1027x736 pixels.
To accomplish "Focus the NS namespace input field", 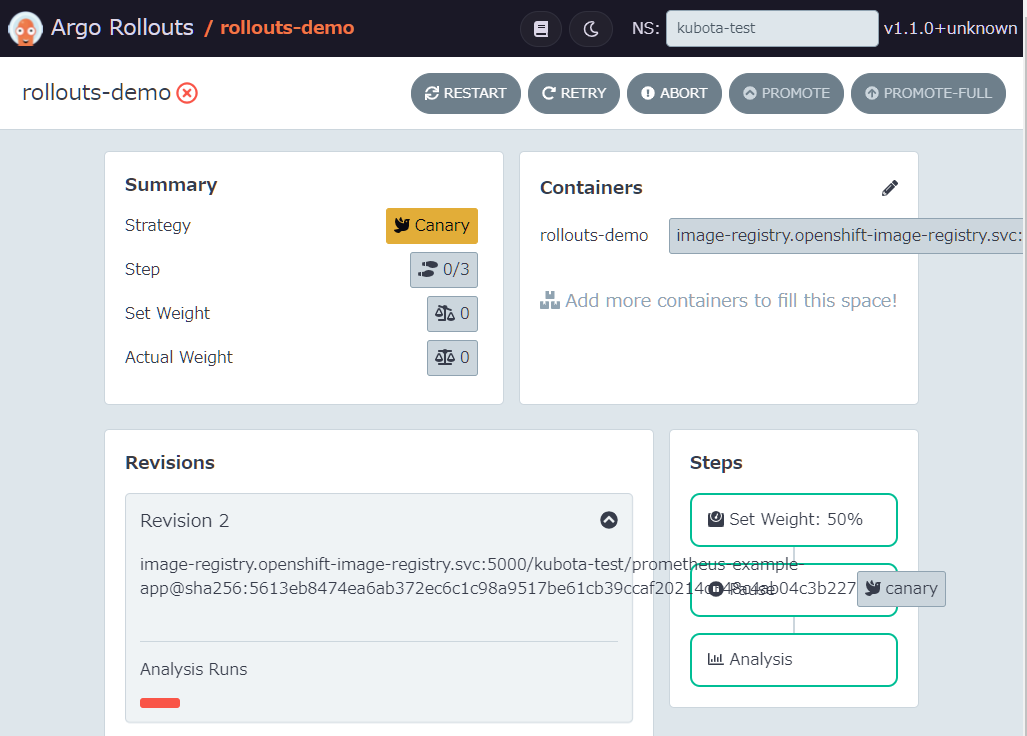I will click(772, 28).
